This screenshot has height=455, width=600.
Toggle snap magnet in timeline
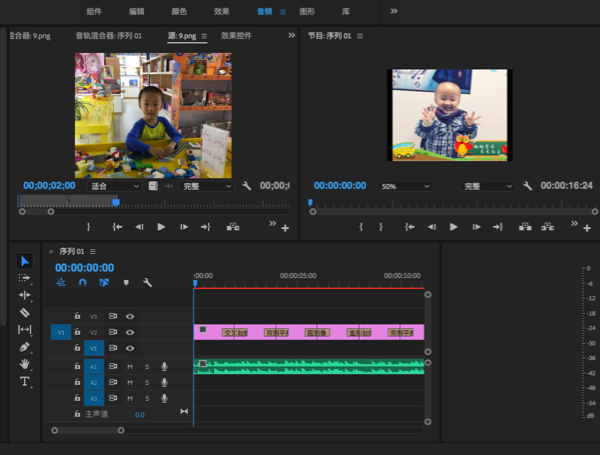pyautogui.click(x=82, y=283)
